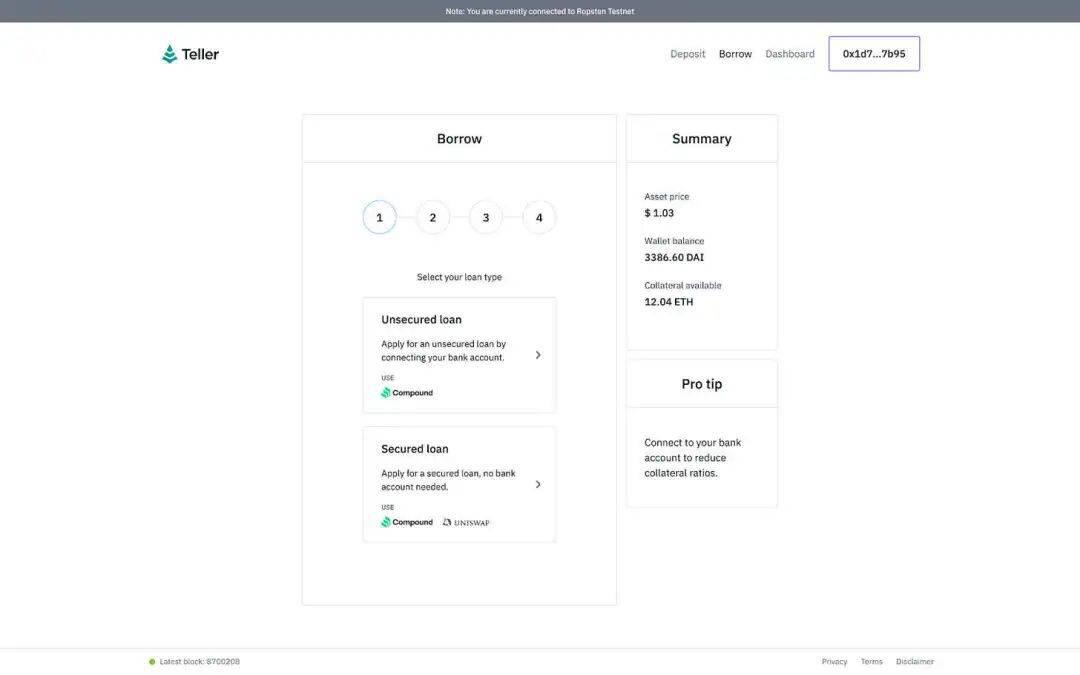Choose the Unsecured loan heading
Screen dimensions: 1080x675
(x=421, y=320)
